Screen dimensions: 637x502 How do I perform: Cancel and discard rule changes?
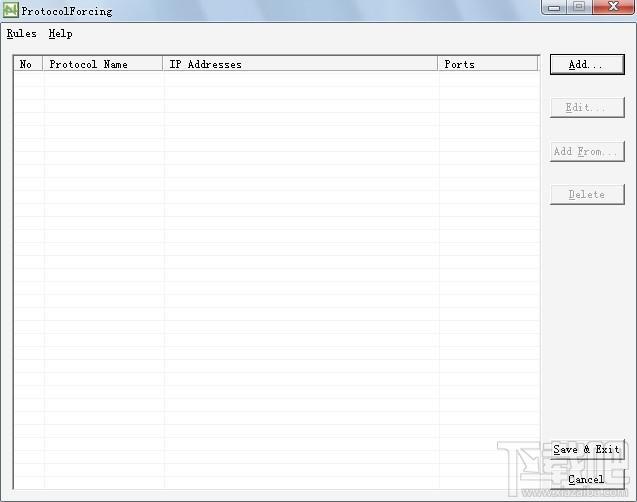(x=587, y=480)
